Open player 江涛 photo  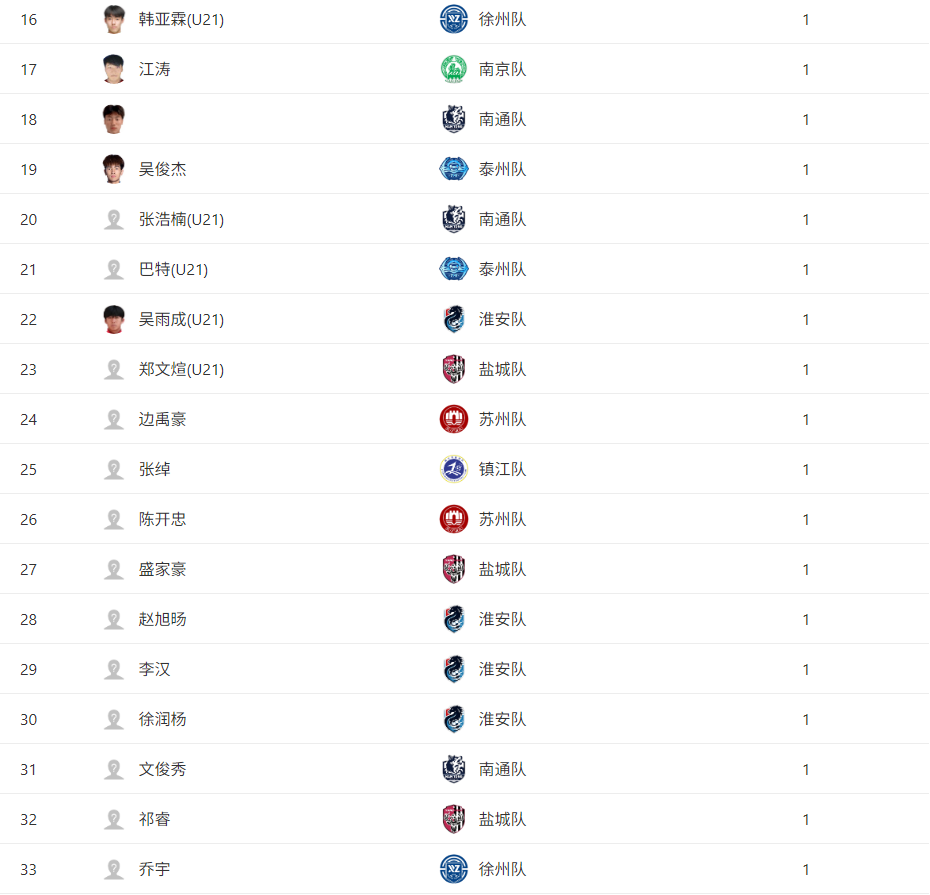click(x=113, y=69)
